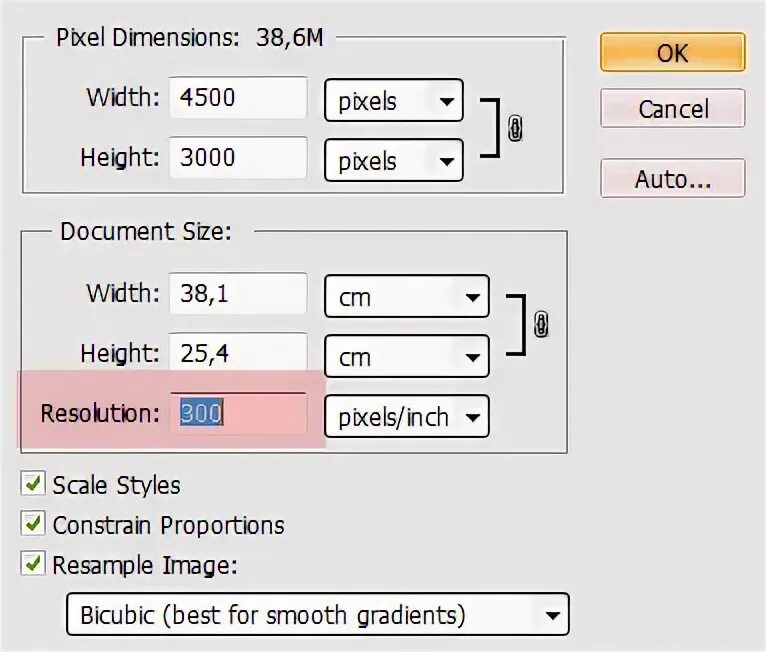Expand document Height cm units dropdown
The height and width of the screenshot is (652, 766).
(x=406, y=356)
